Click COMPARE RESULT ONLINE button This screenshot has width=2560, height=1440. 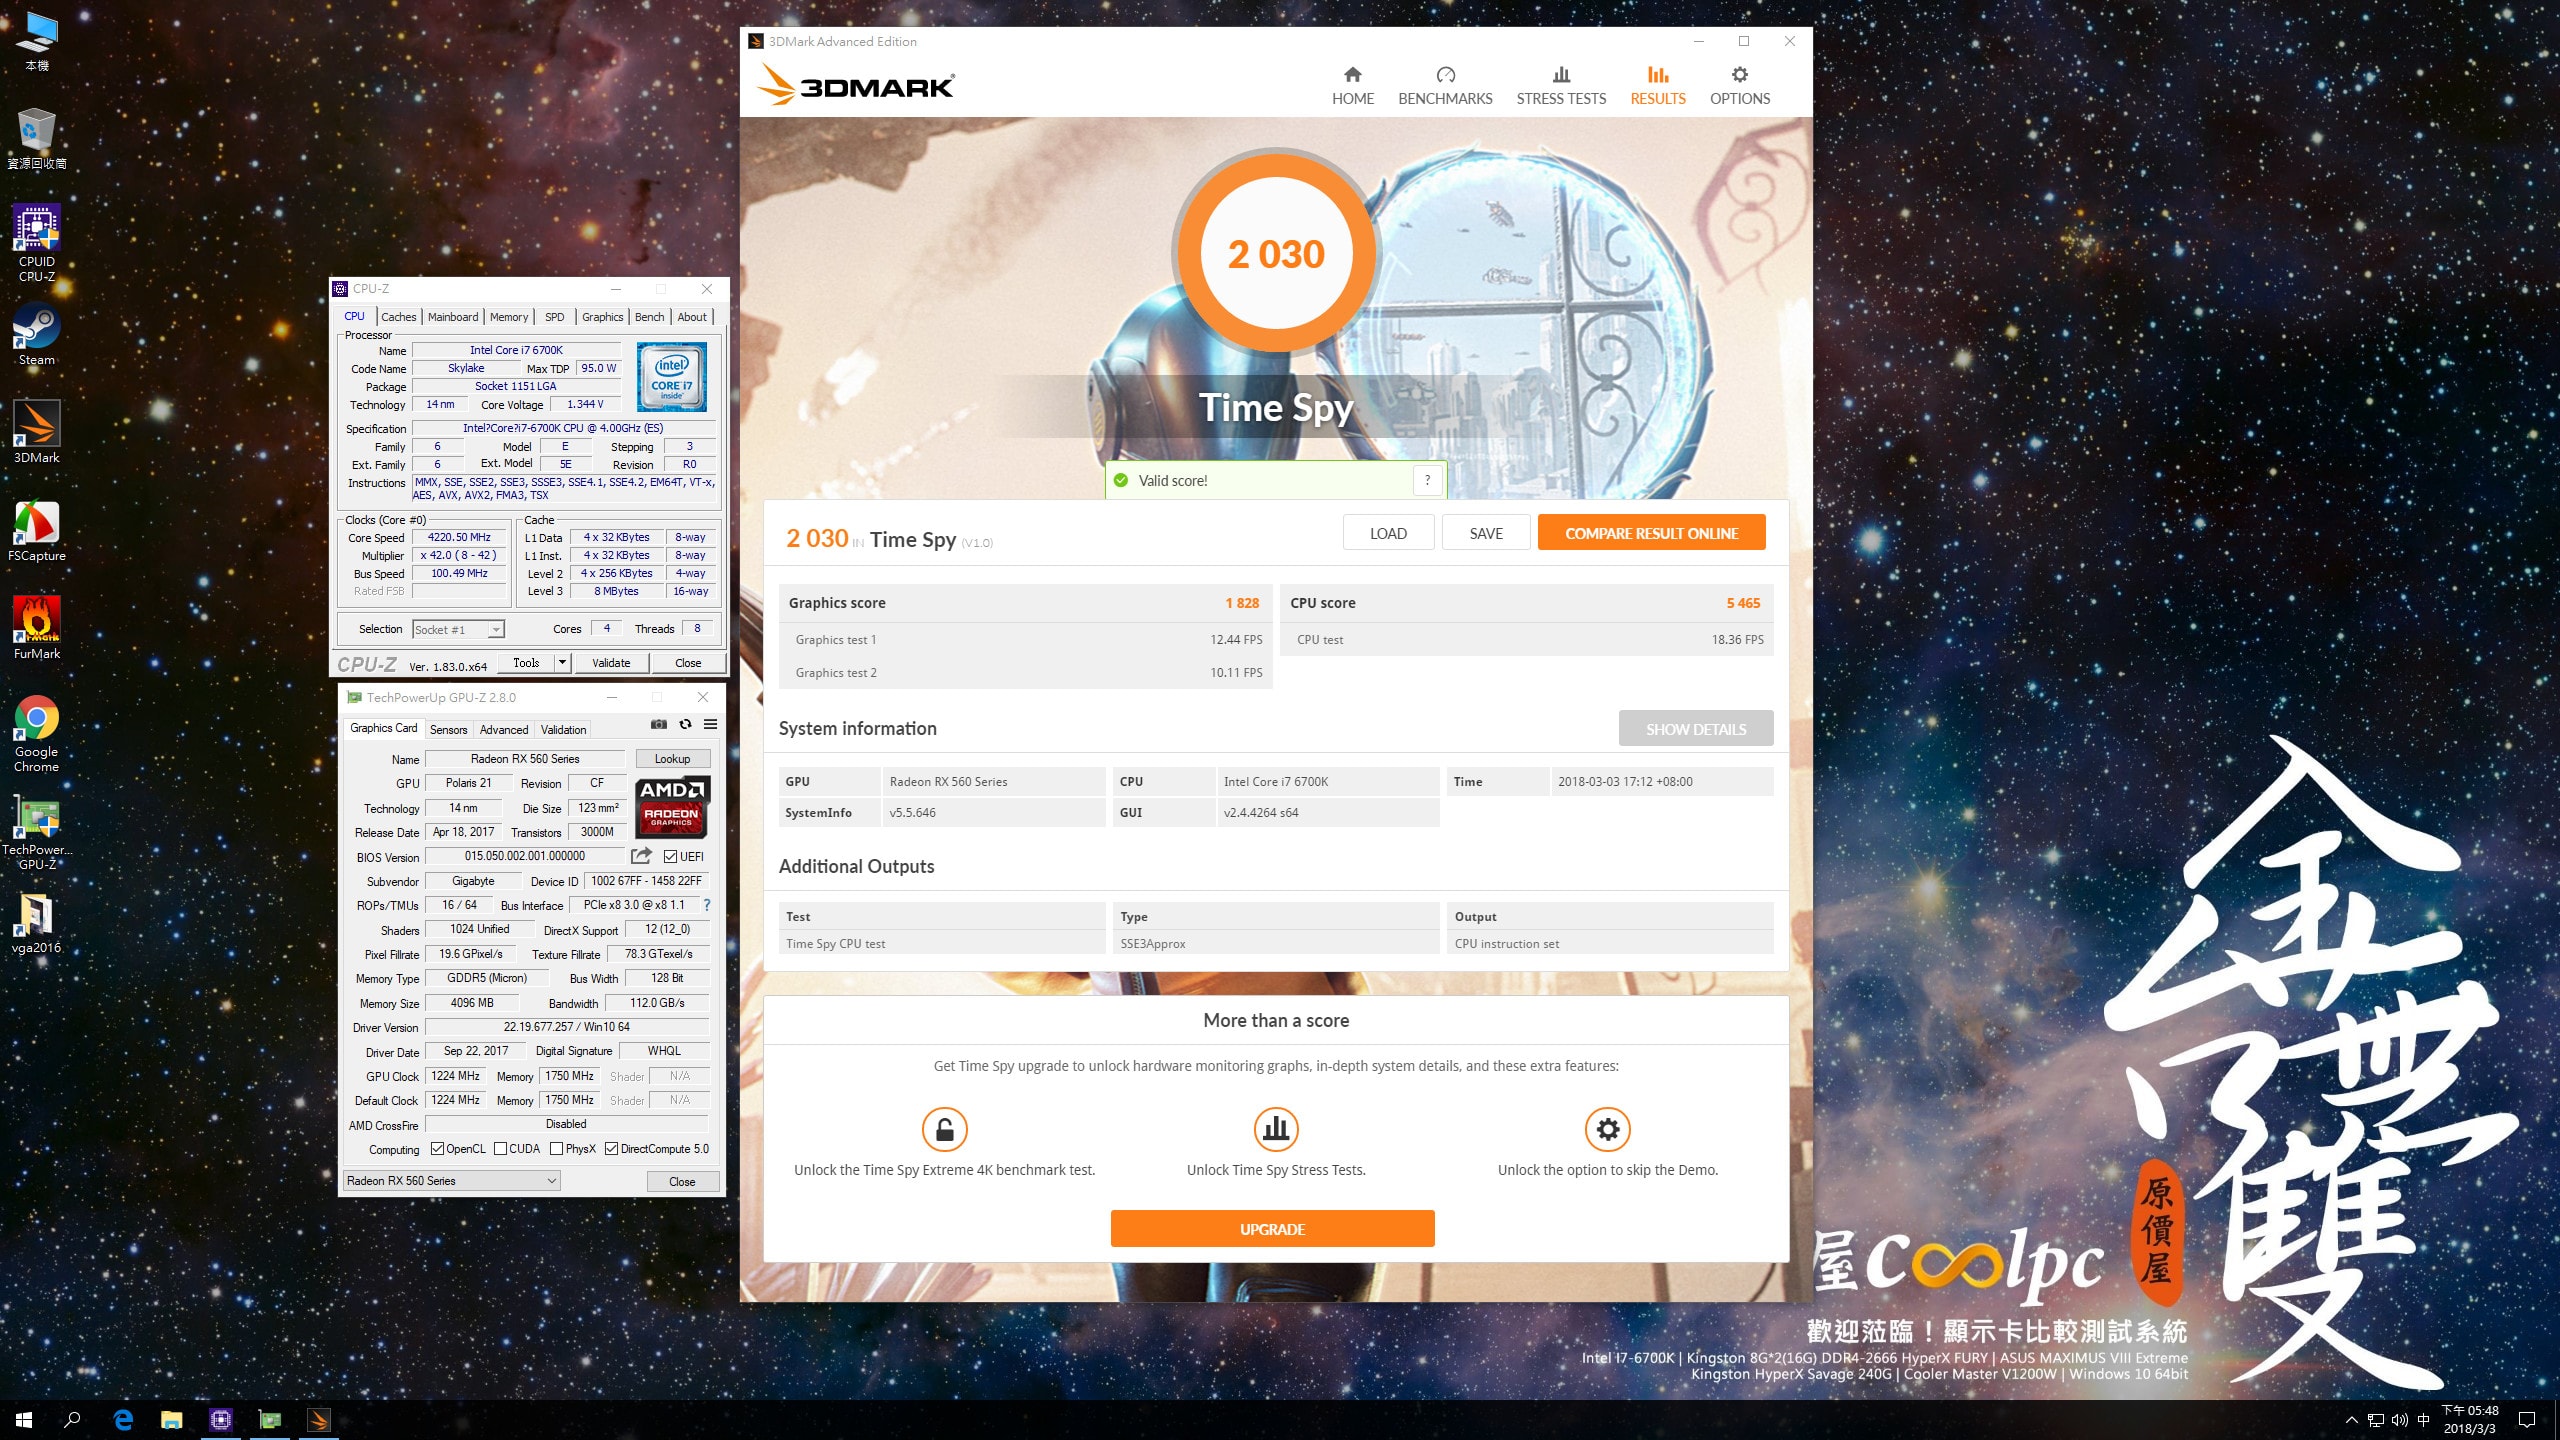coord(1651,533)
